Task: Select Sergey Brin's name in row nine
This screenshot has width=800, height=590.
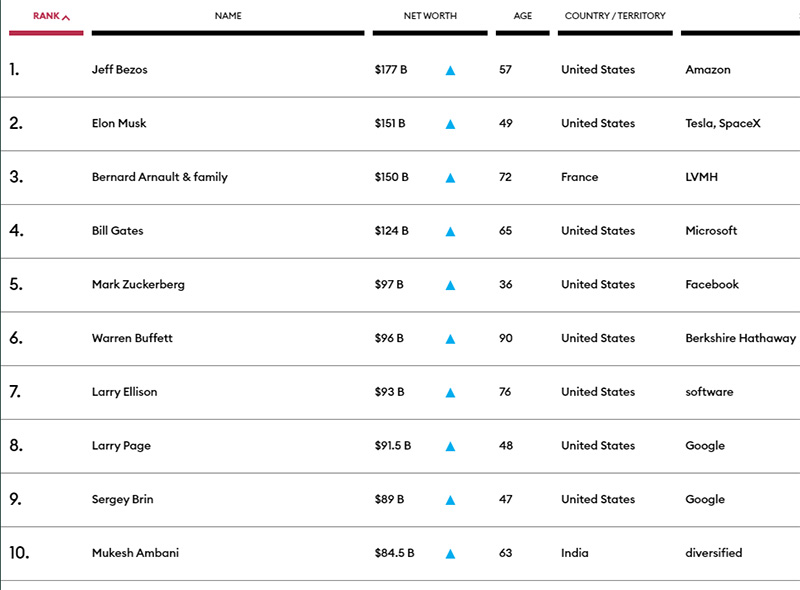Action: click(123, 500)
